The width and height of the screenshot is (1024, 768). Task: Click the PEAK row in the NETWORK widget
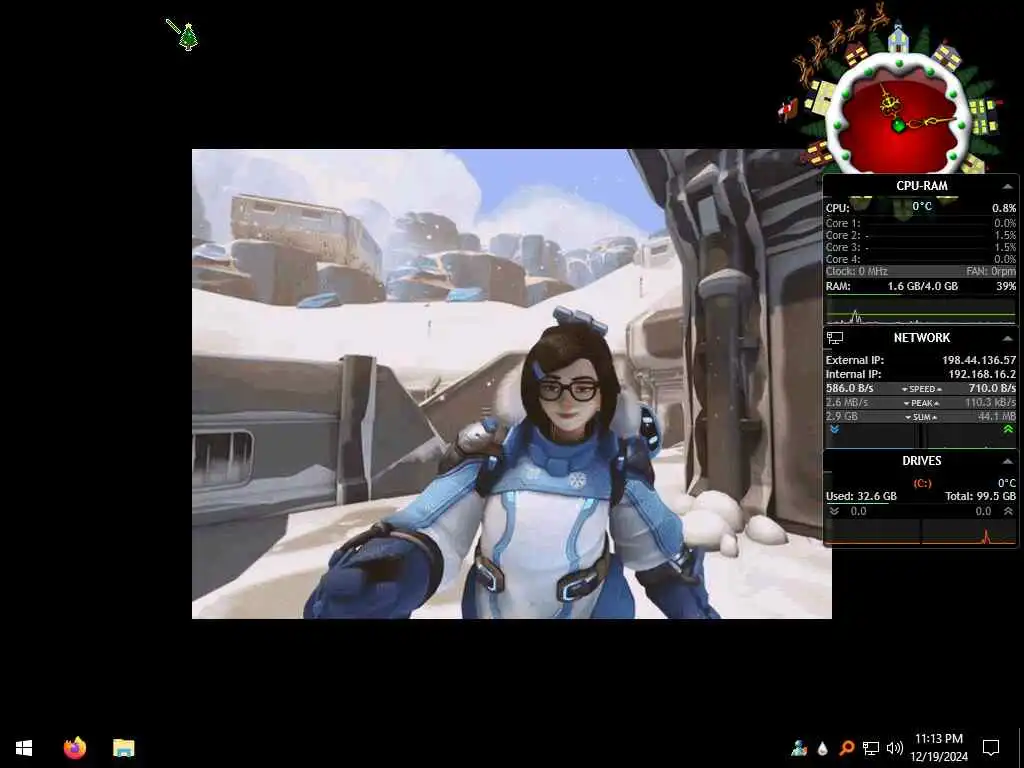[x=921, y=403]
